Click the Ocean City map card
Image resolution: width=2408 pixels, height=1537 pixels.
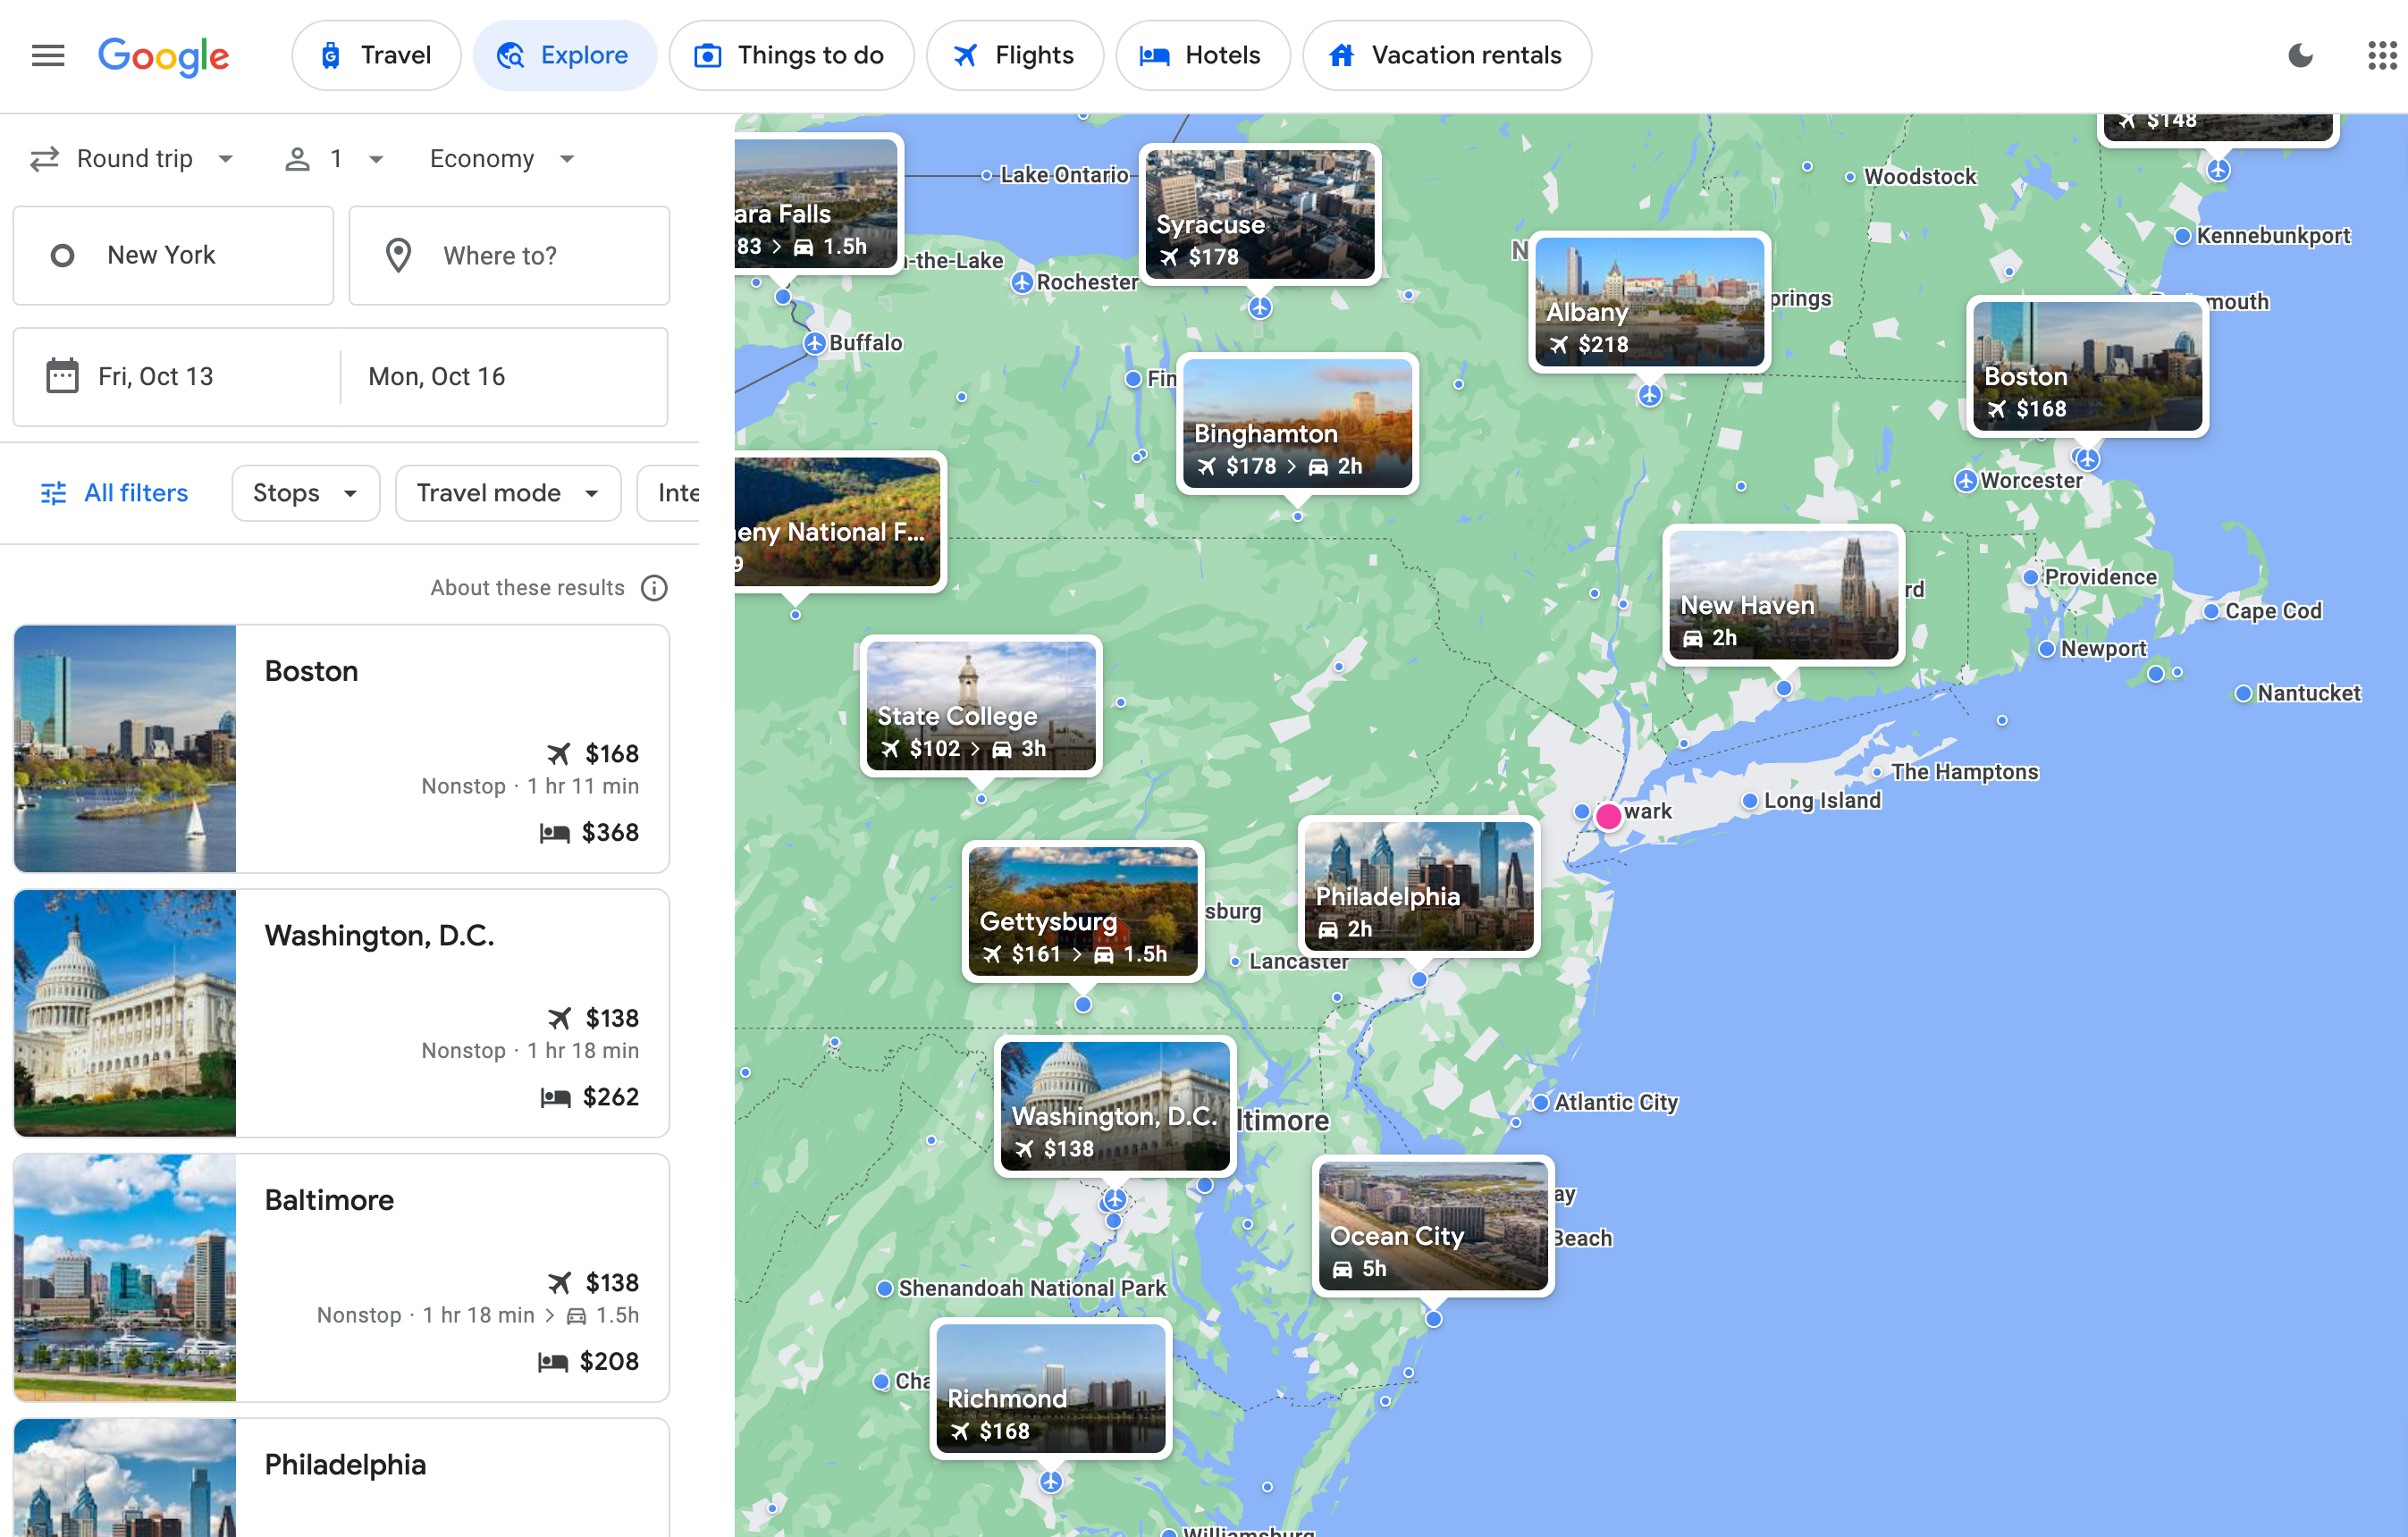pos(1433,1227)
